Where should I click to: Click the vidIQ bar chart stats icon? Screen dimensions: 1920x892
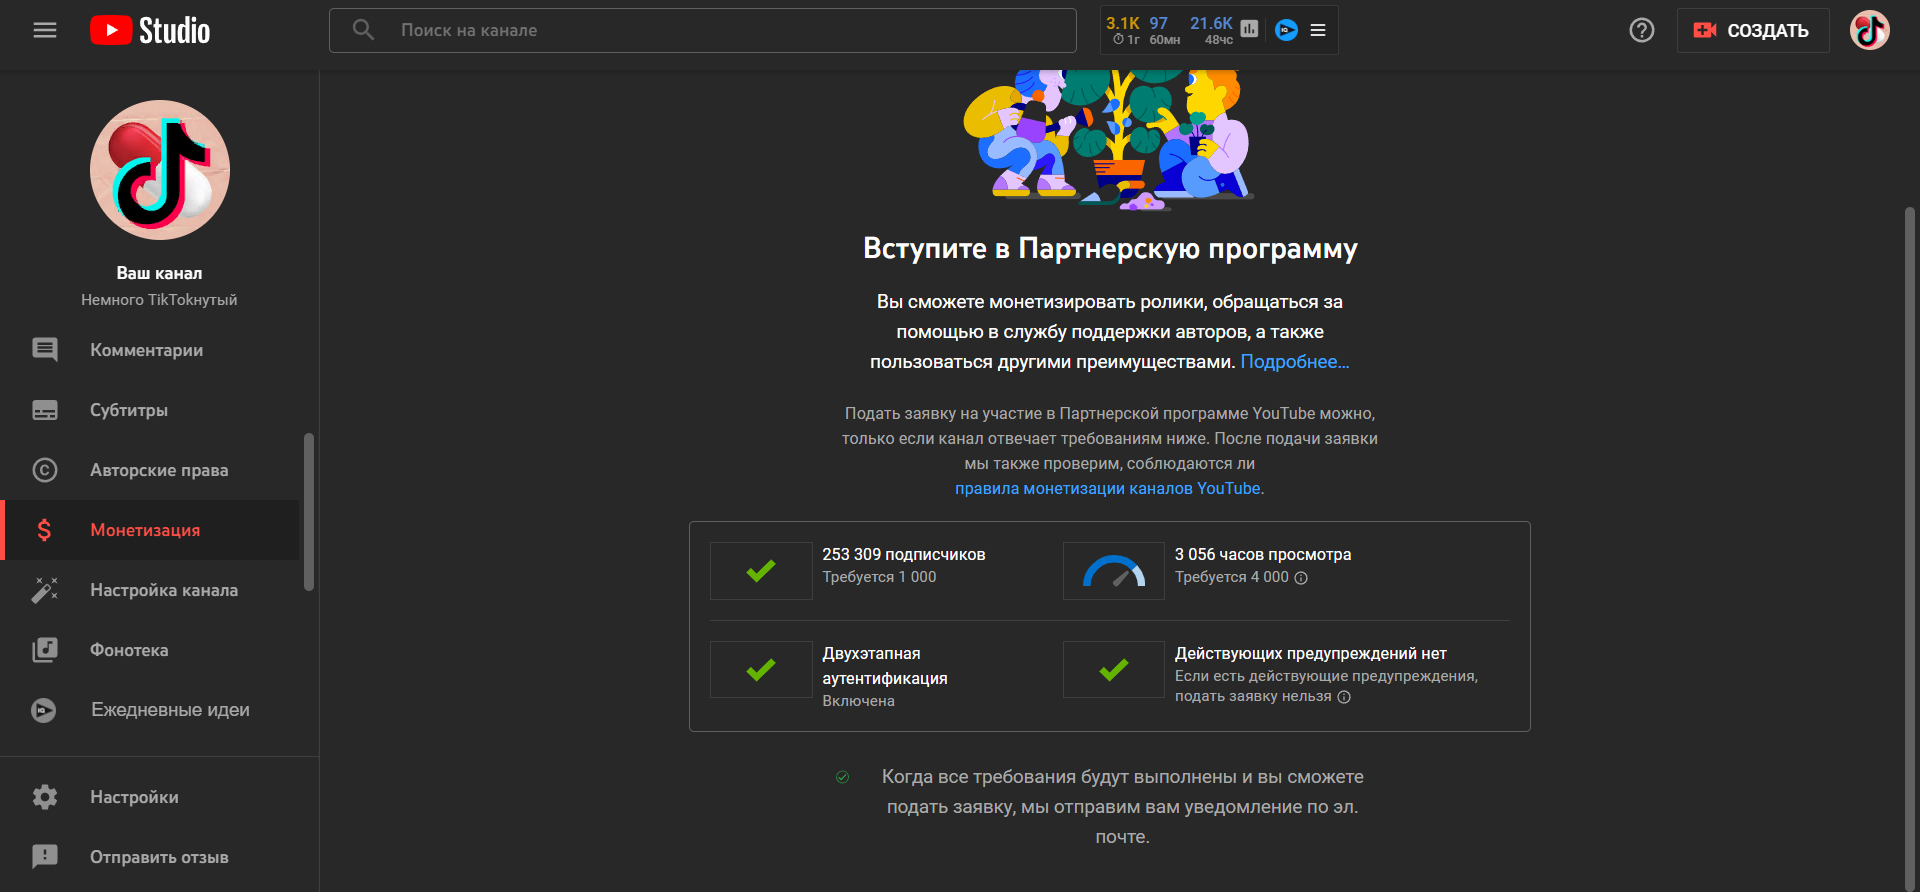pyautogui.click(x=1249, y=29)
